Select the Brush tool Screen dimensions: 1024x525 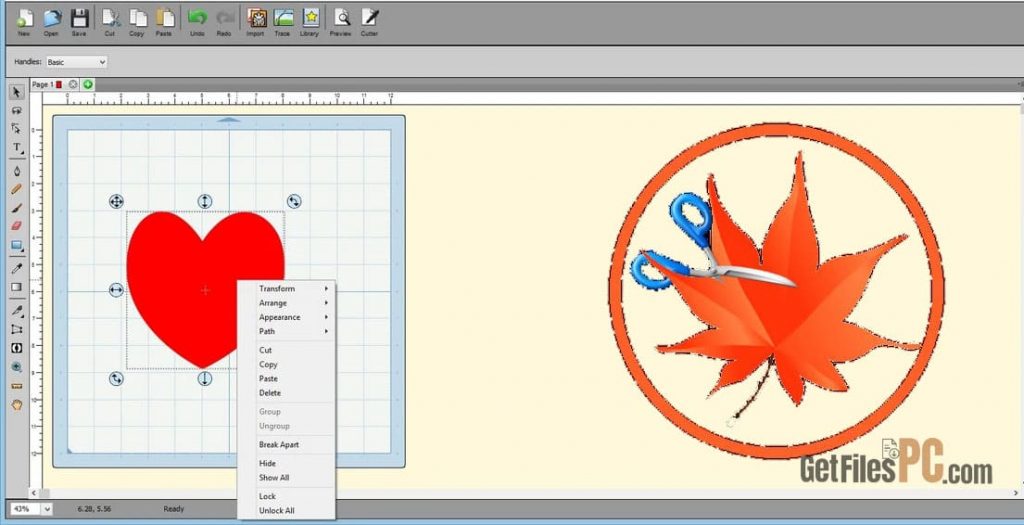[x=17, y=208]
